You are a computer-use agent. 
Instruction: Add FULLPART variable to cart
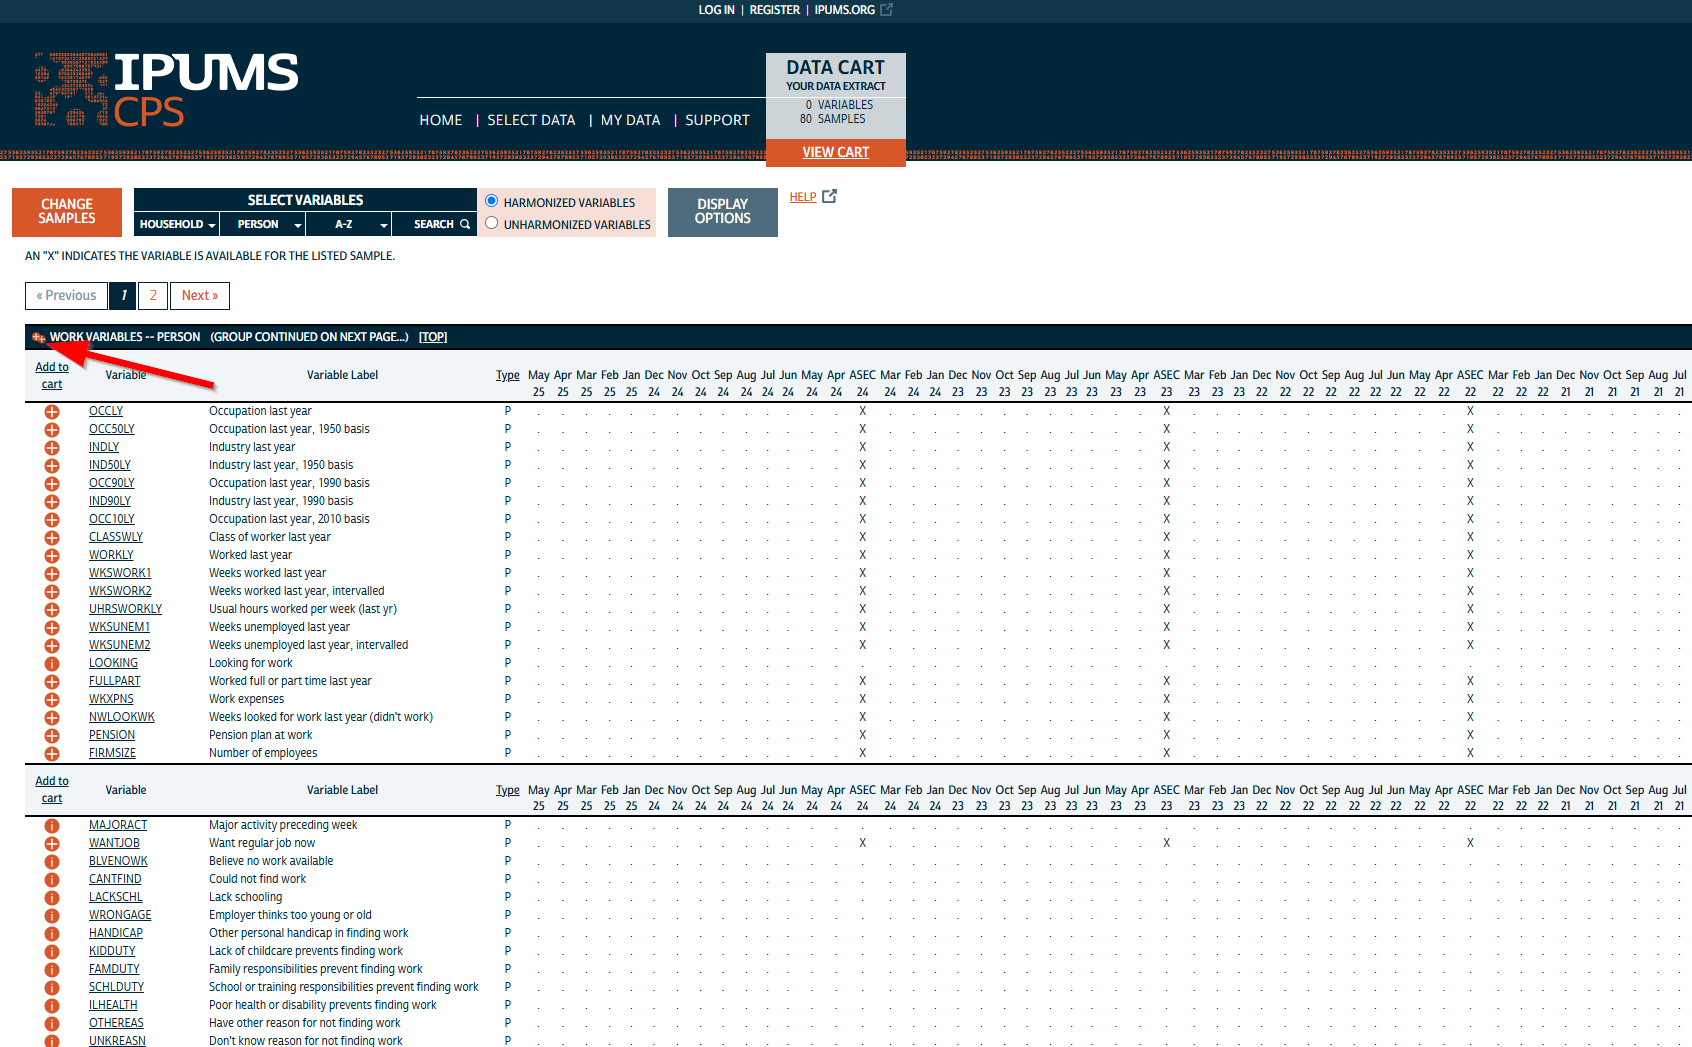(52, 682)
